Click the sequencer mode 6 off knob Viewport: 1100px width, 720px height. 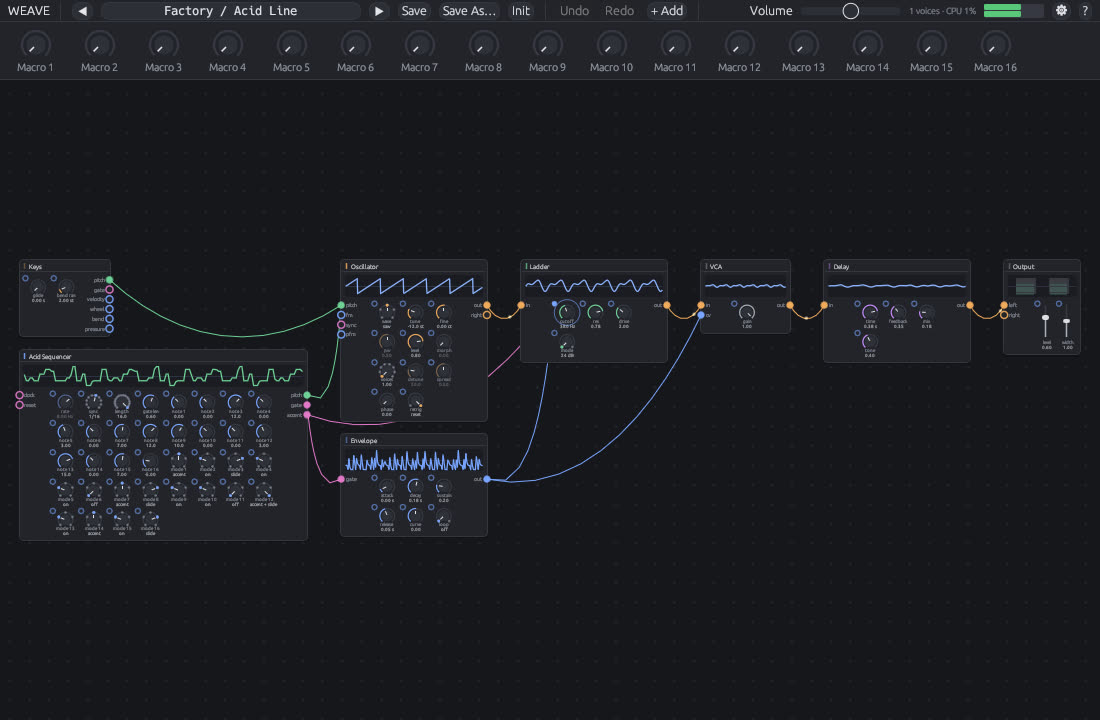point(93,491)
